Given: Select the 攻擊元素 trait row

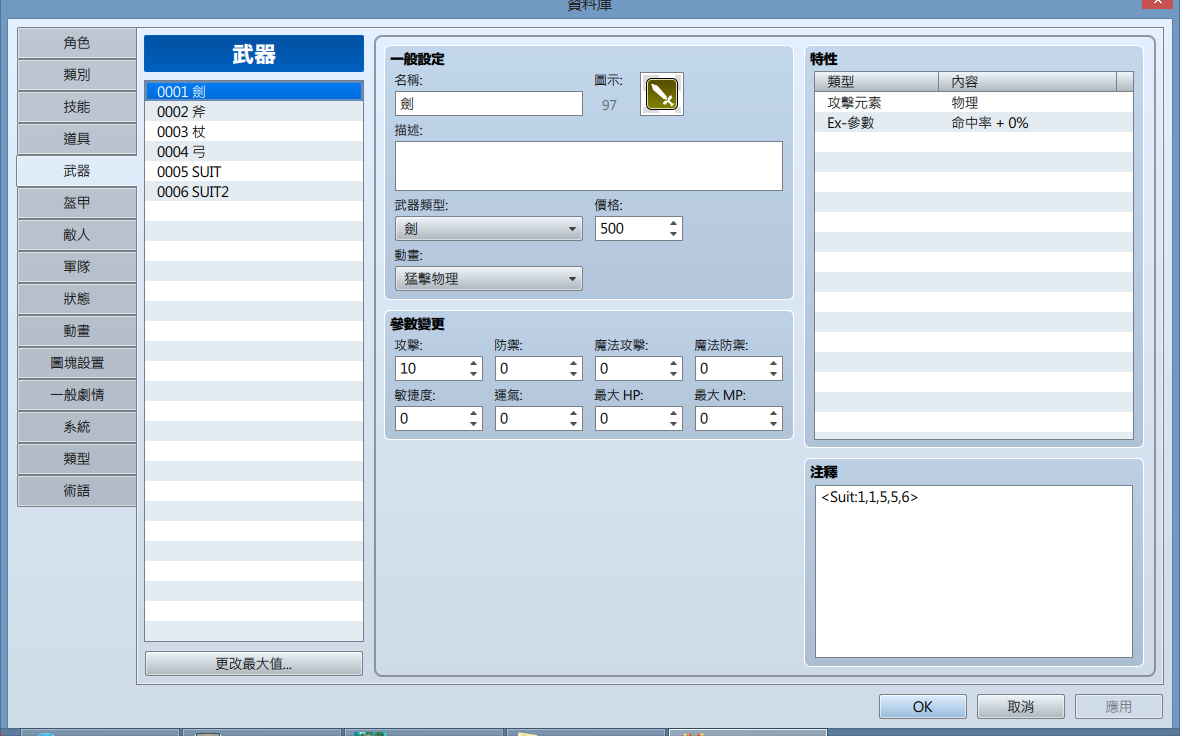Looking at the screenshot, I should [974, 102].
